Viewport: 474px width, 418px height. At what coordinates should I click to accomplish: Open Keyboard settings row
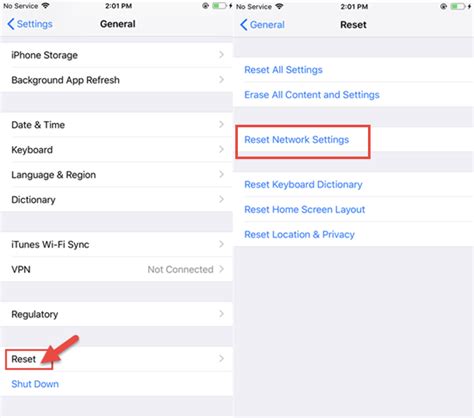coord(116,150)
